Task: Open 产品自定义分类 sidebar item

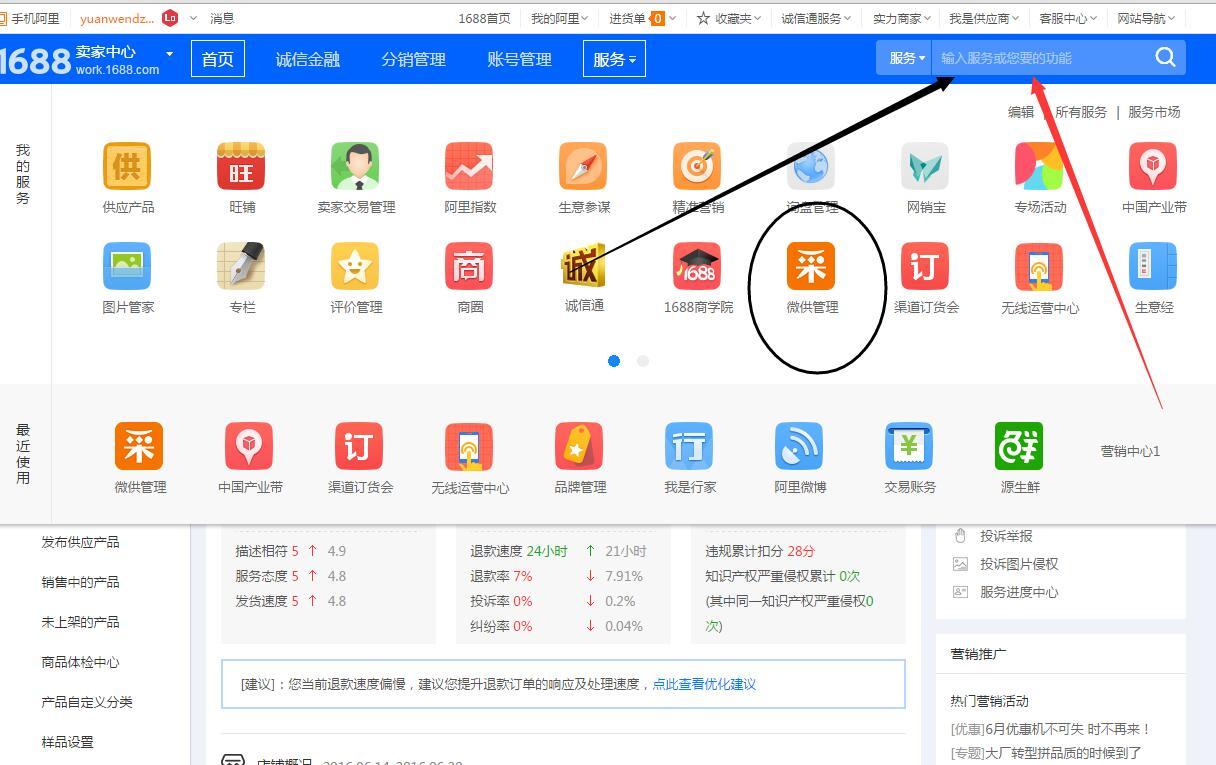Action: (x=87, y=702)
